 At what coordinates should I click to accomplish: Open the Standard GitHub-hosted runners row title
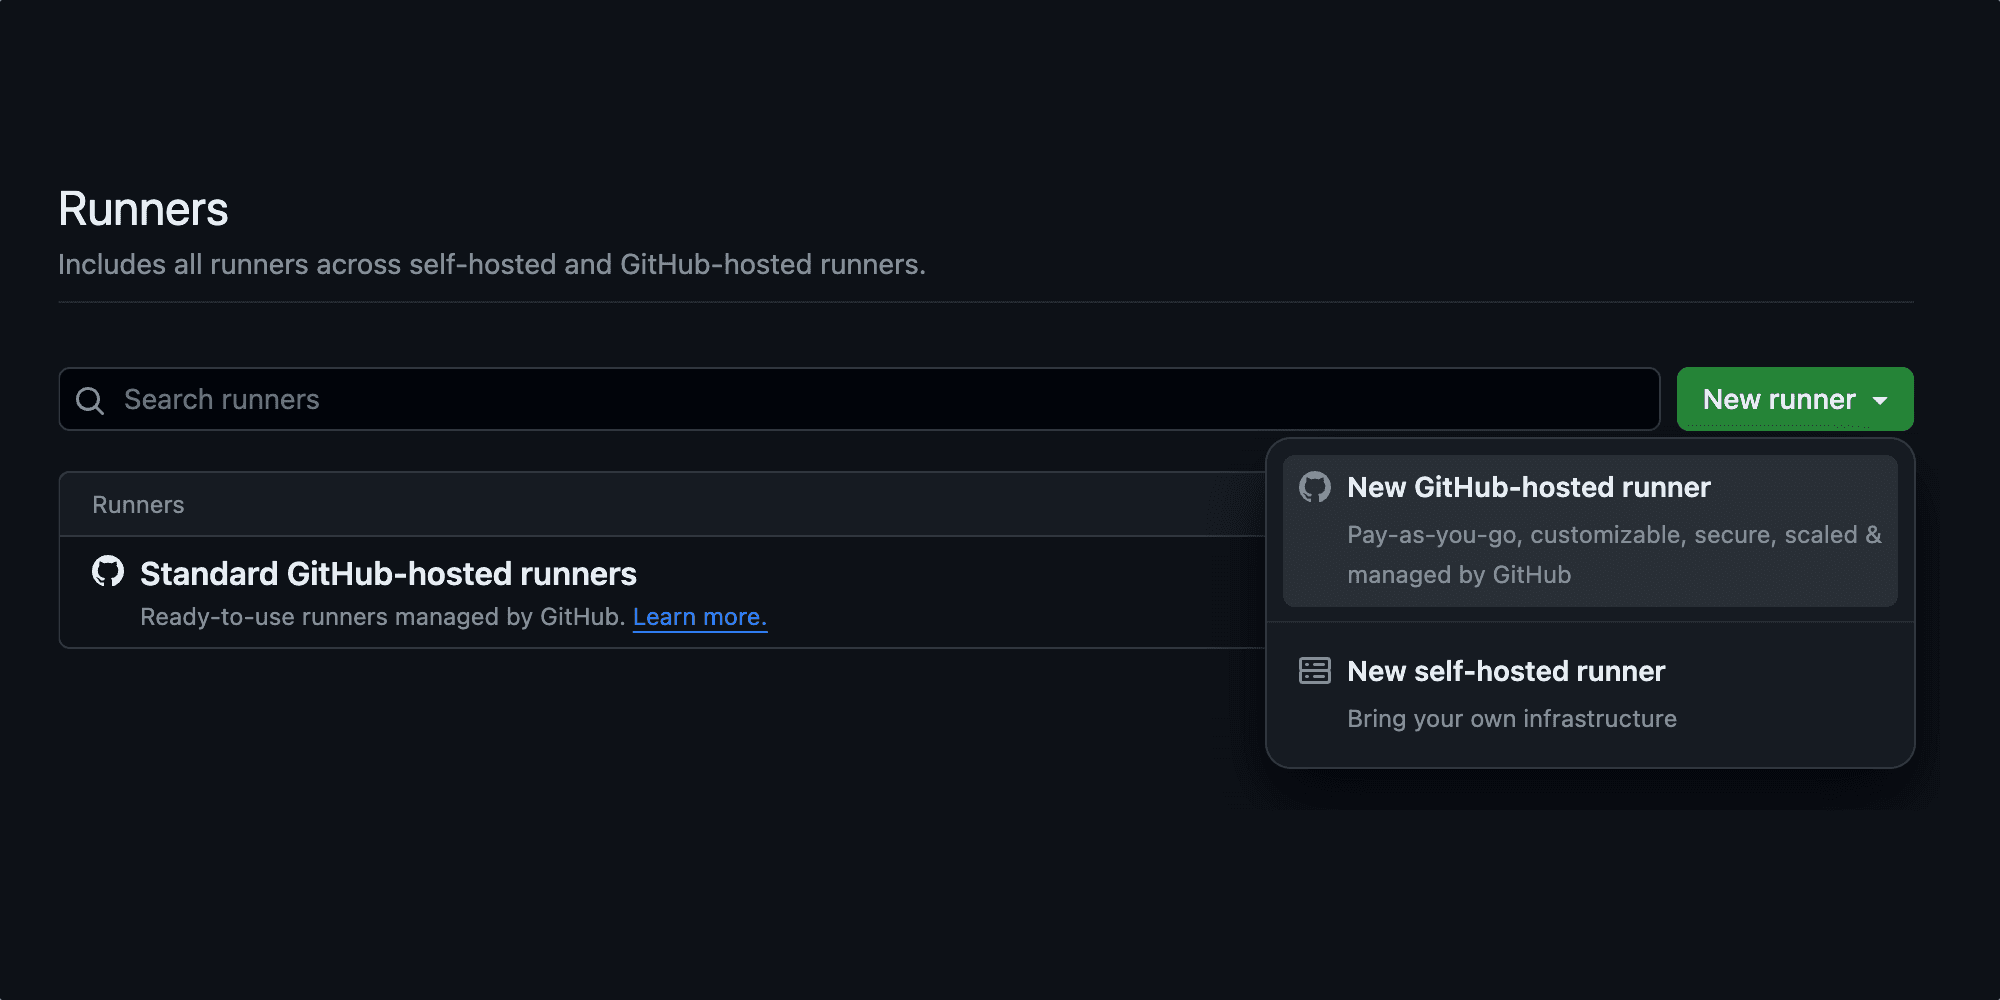388,574
